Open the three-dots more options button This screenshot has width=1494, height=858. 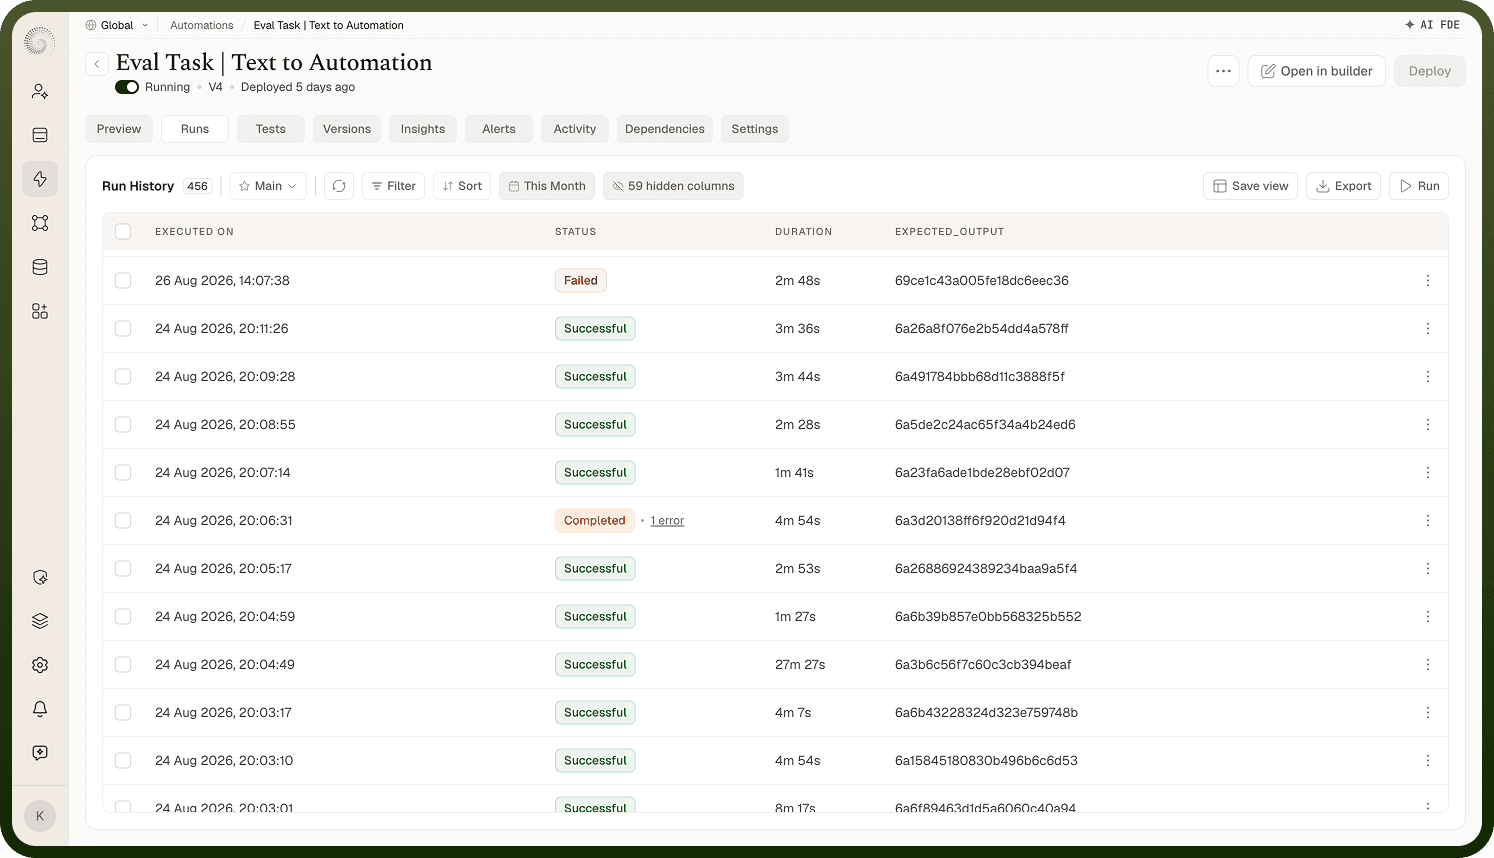1223,71
